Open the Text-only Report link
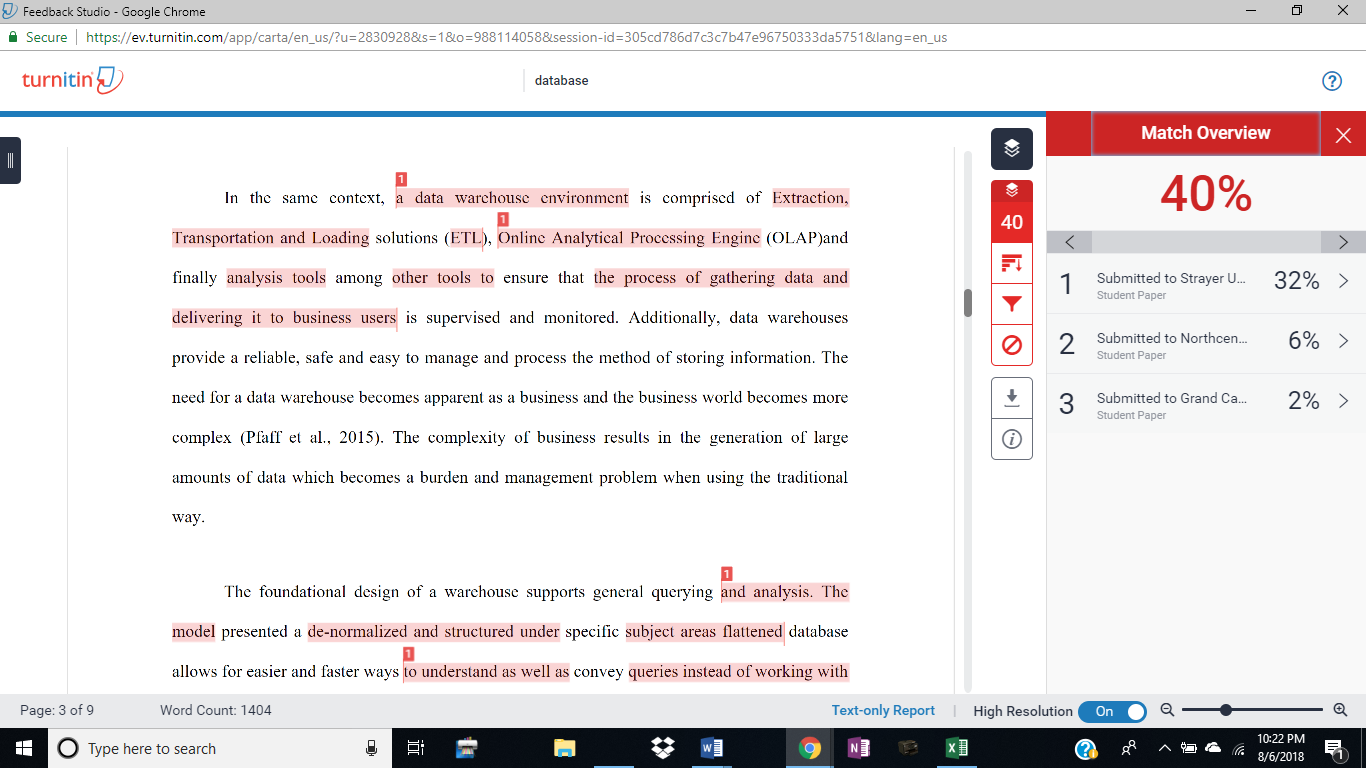 (883, 710)
